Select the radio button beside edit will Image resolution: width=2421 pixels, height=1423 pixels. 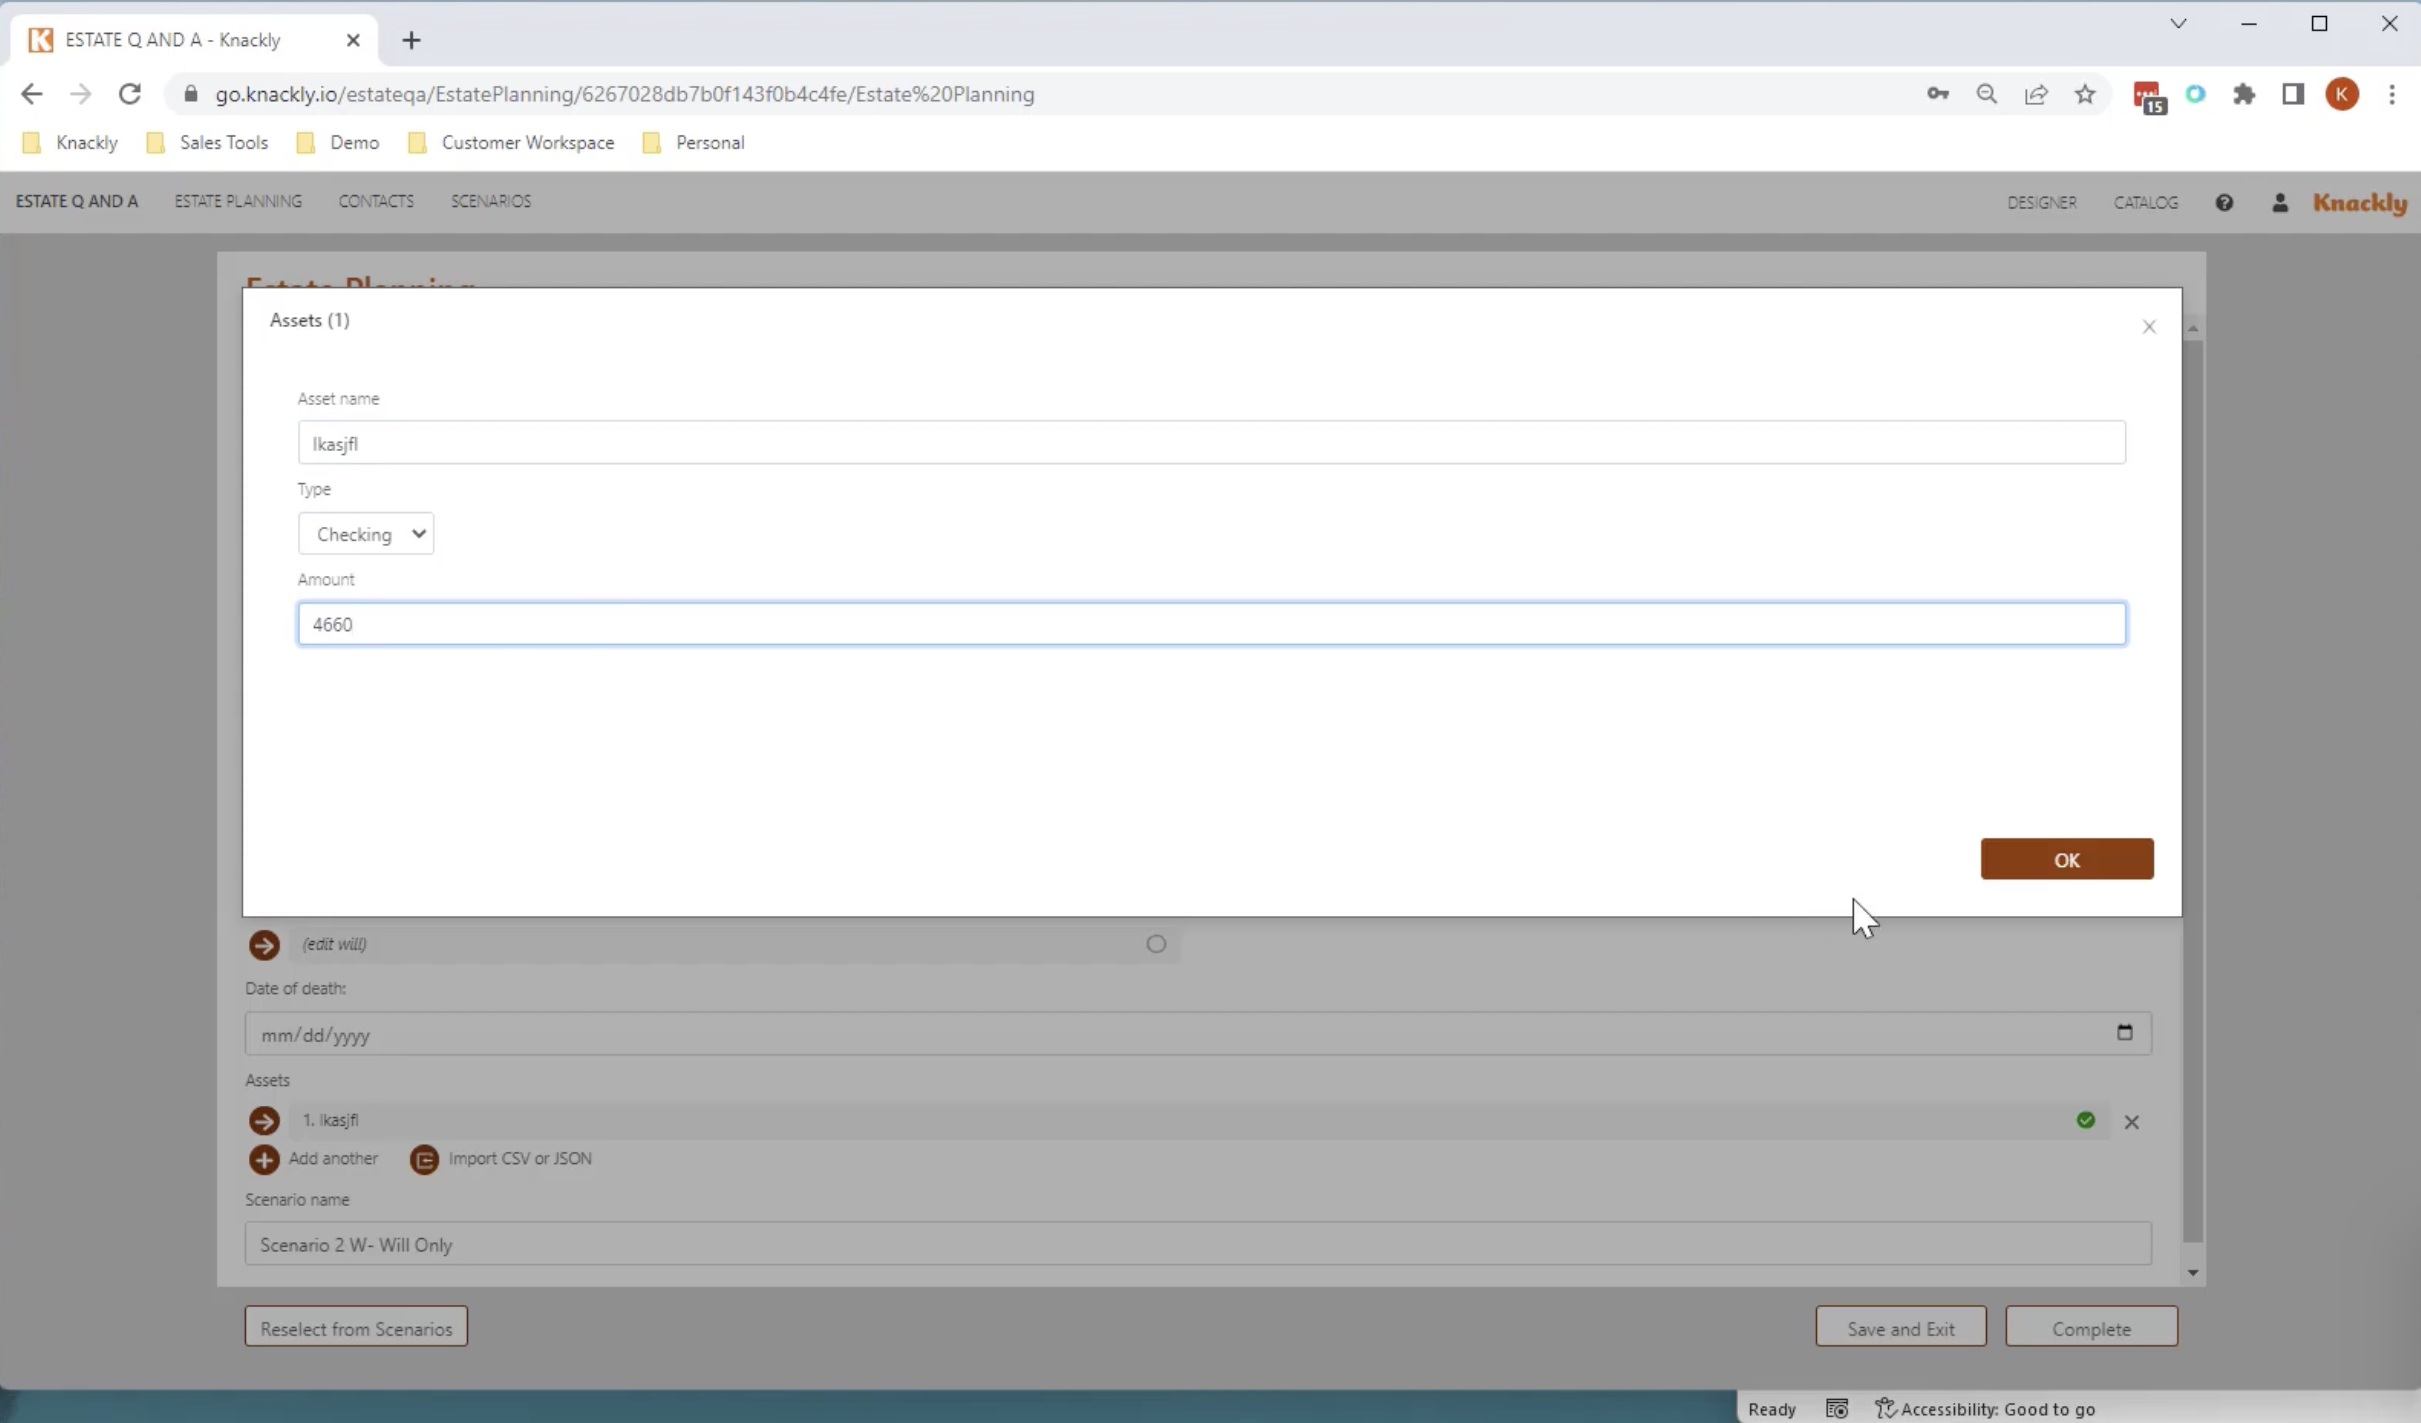(x=1155, y=943)
